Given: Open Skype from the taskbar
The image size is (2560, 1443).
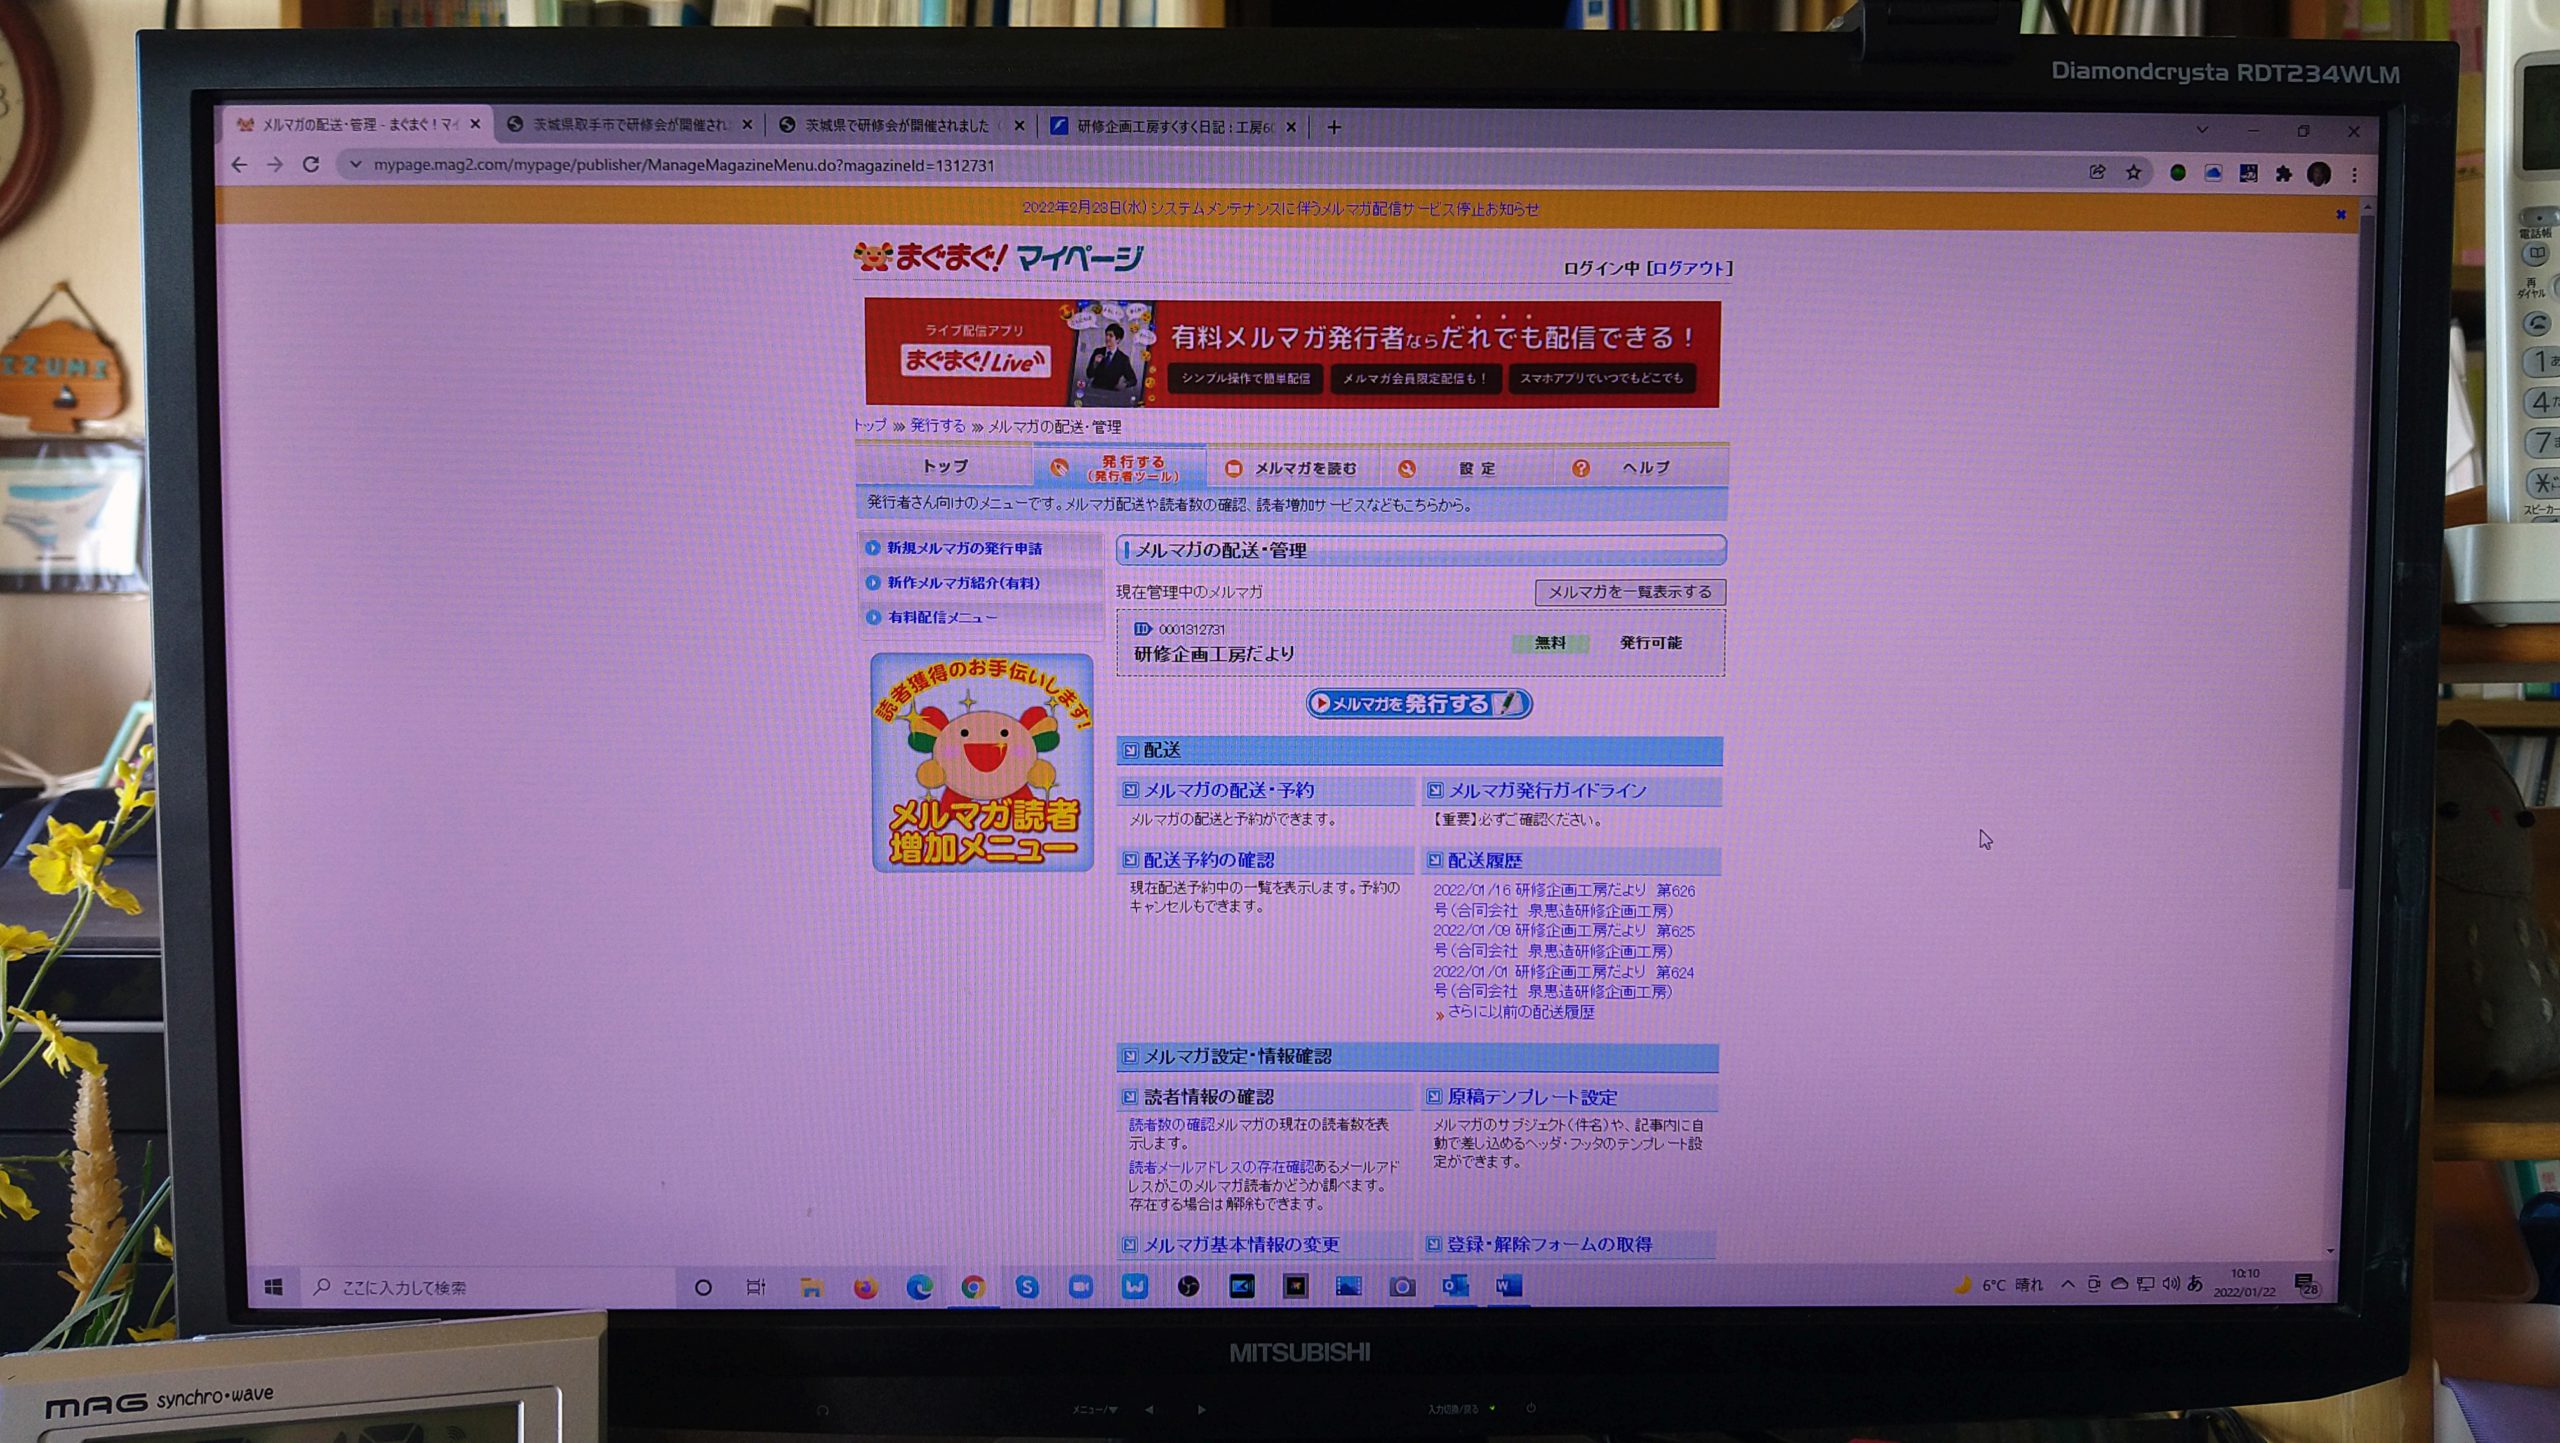Looking at the screenshot, I should [1027, 1286].
